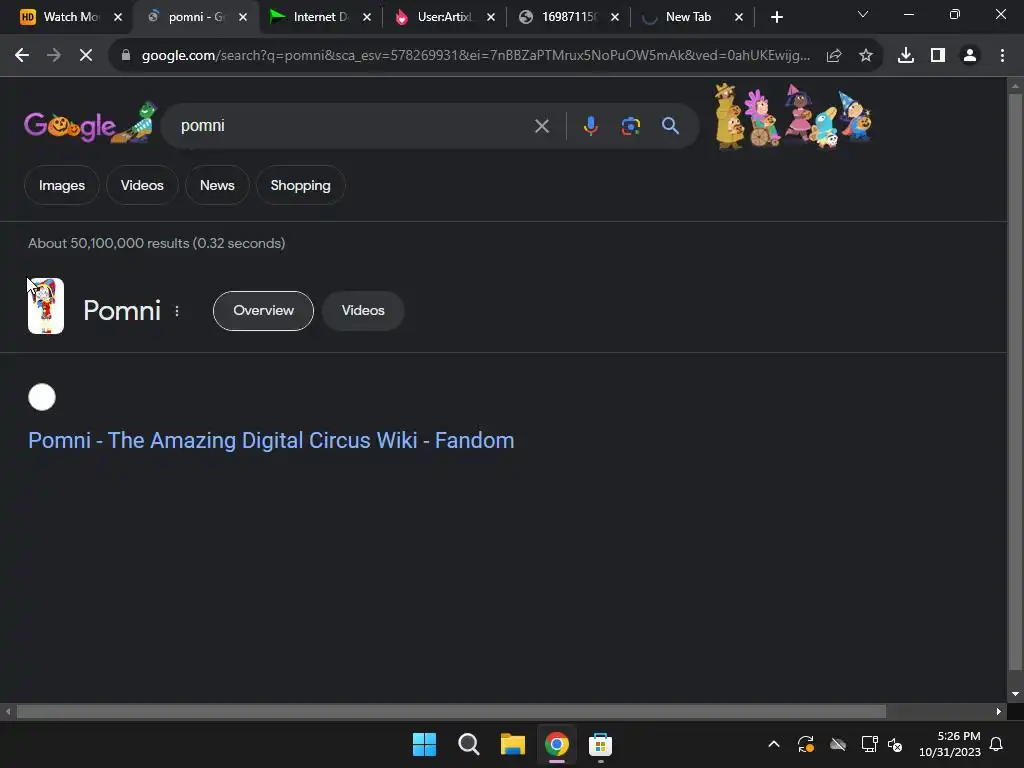Open the Halloween Google logo

90,123
